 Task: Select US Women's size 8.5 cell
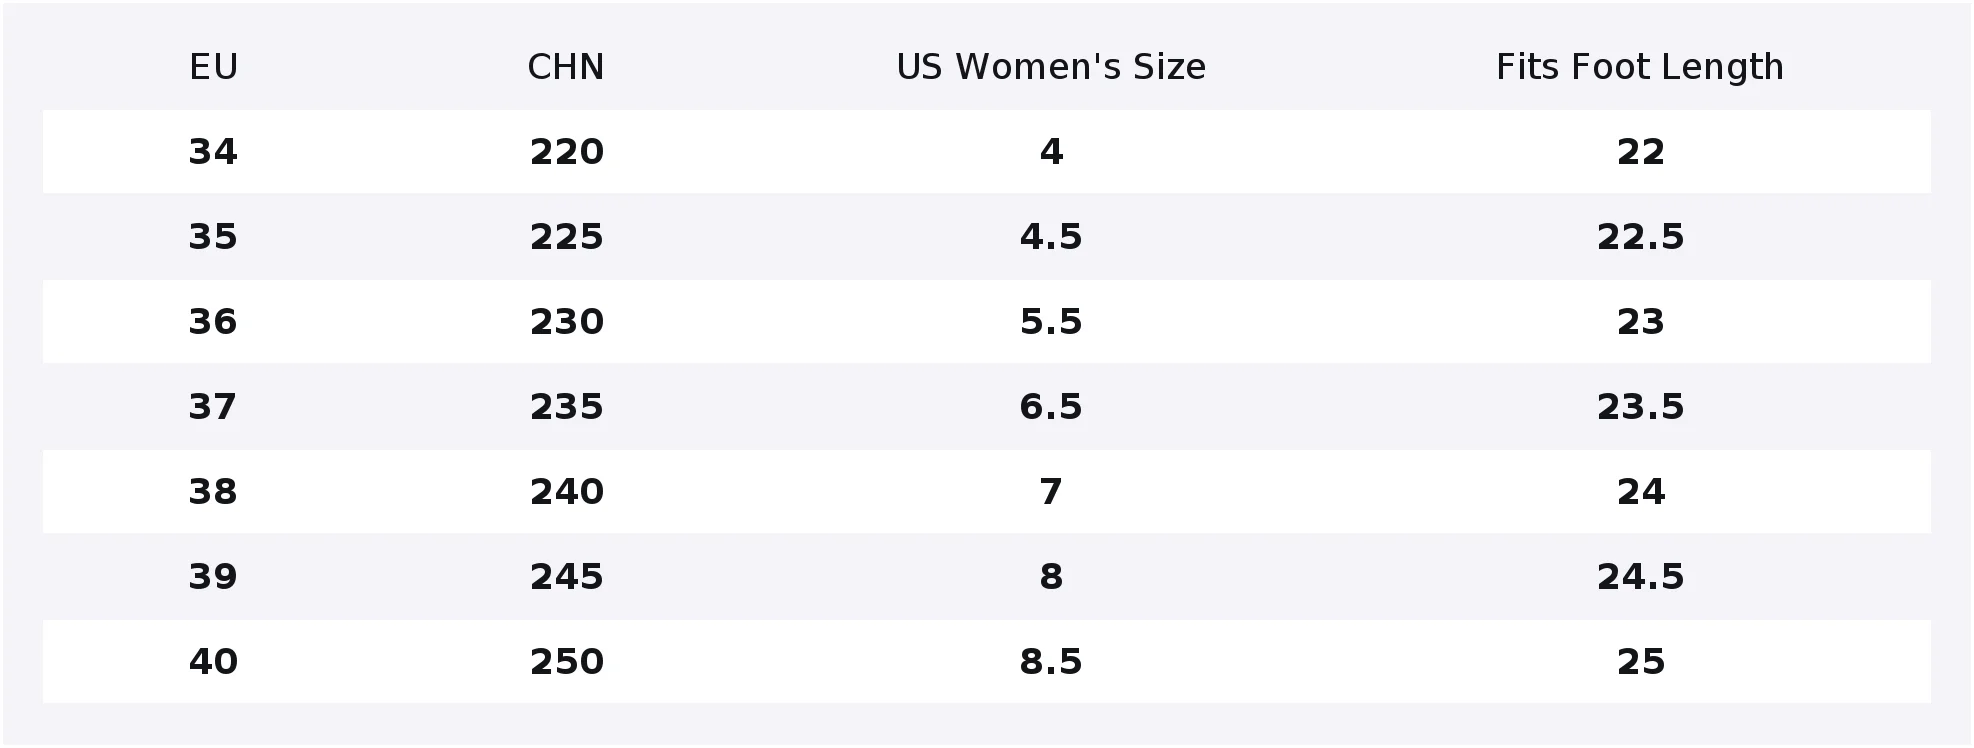tap(1051, 662)
